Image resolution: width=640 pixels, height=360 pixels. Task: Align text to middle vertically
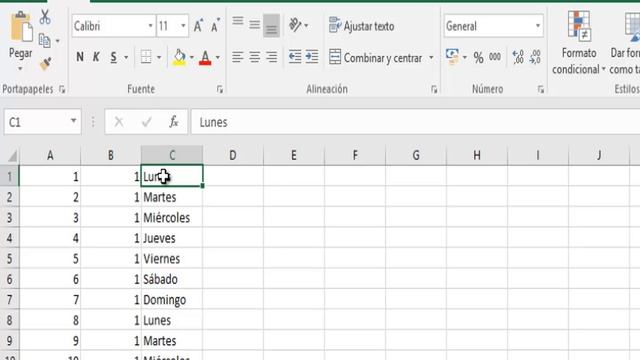point(255,25)
